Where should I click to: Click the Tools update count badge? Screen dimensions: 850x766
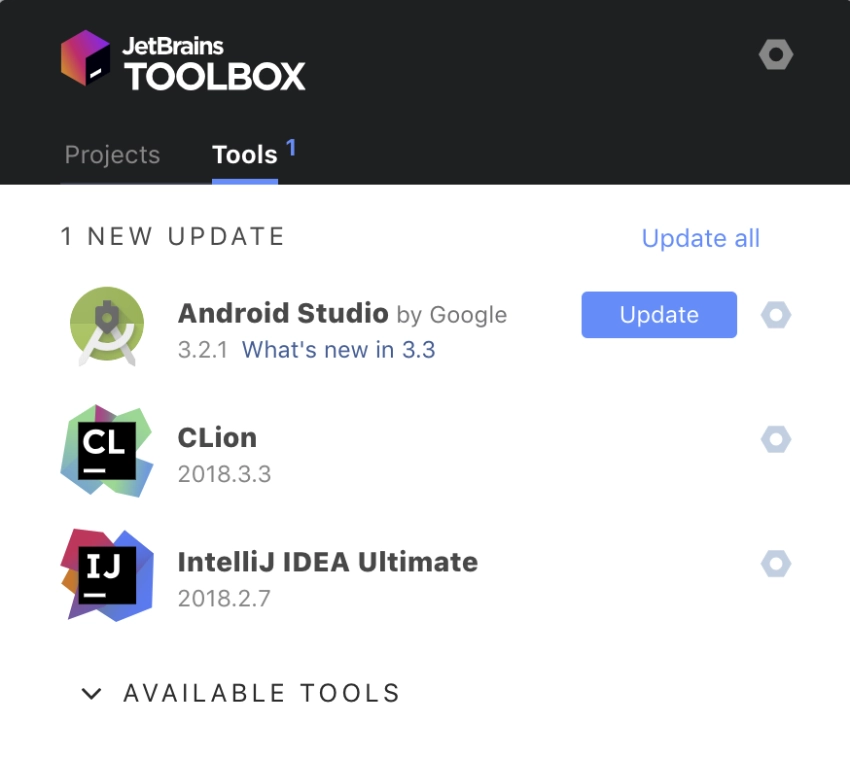(291, 147)
